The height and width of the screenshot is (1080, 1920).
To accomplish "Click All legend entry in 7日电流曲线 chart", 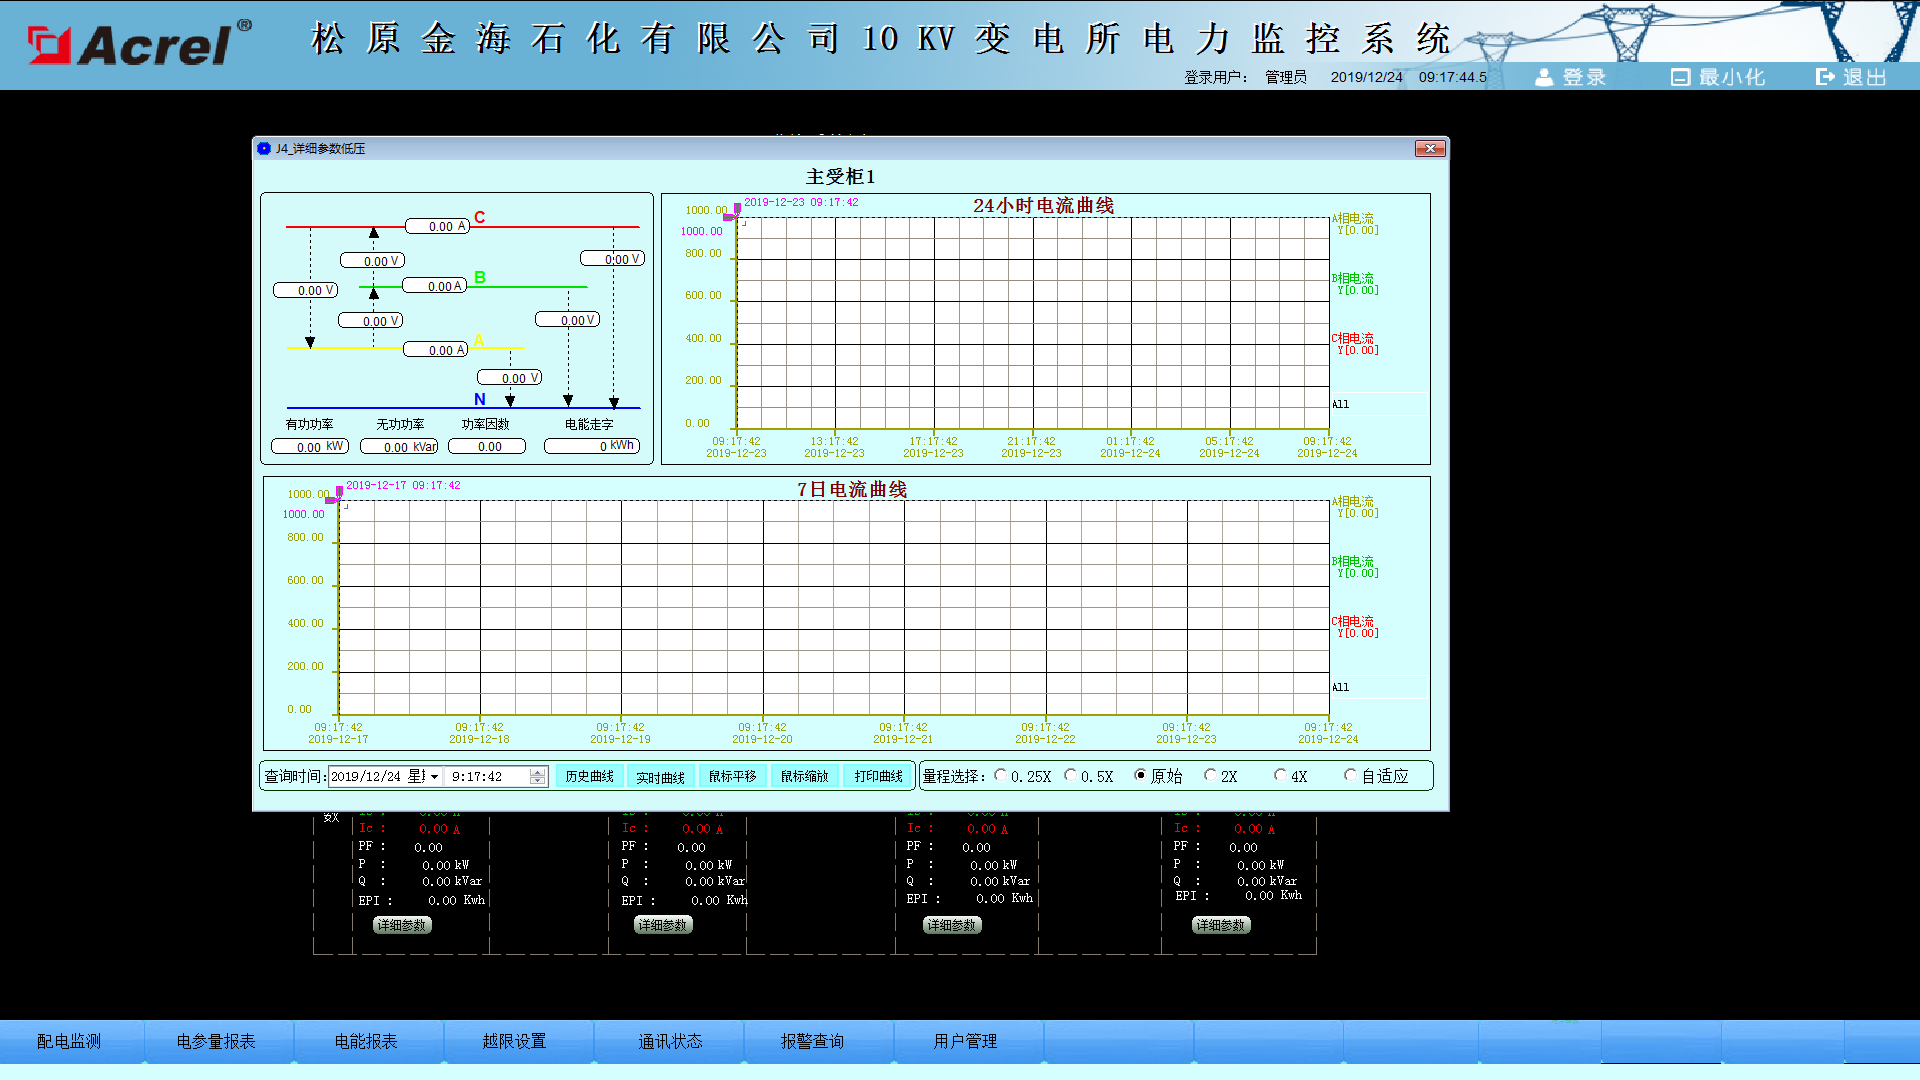I will (x=1341, y=687).
